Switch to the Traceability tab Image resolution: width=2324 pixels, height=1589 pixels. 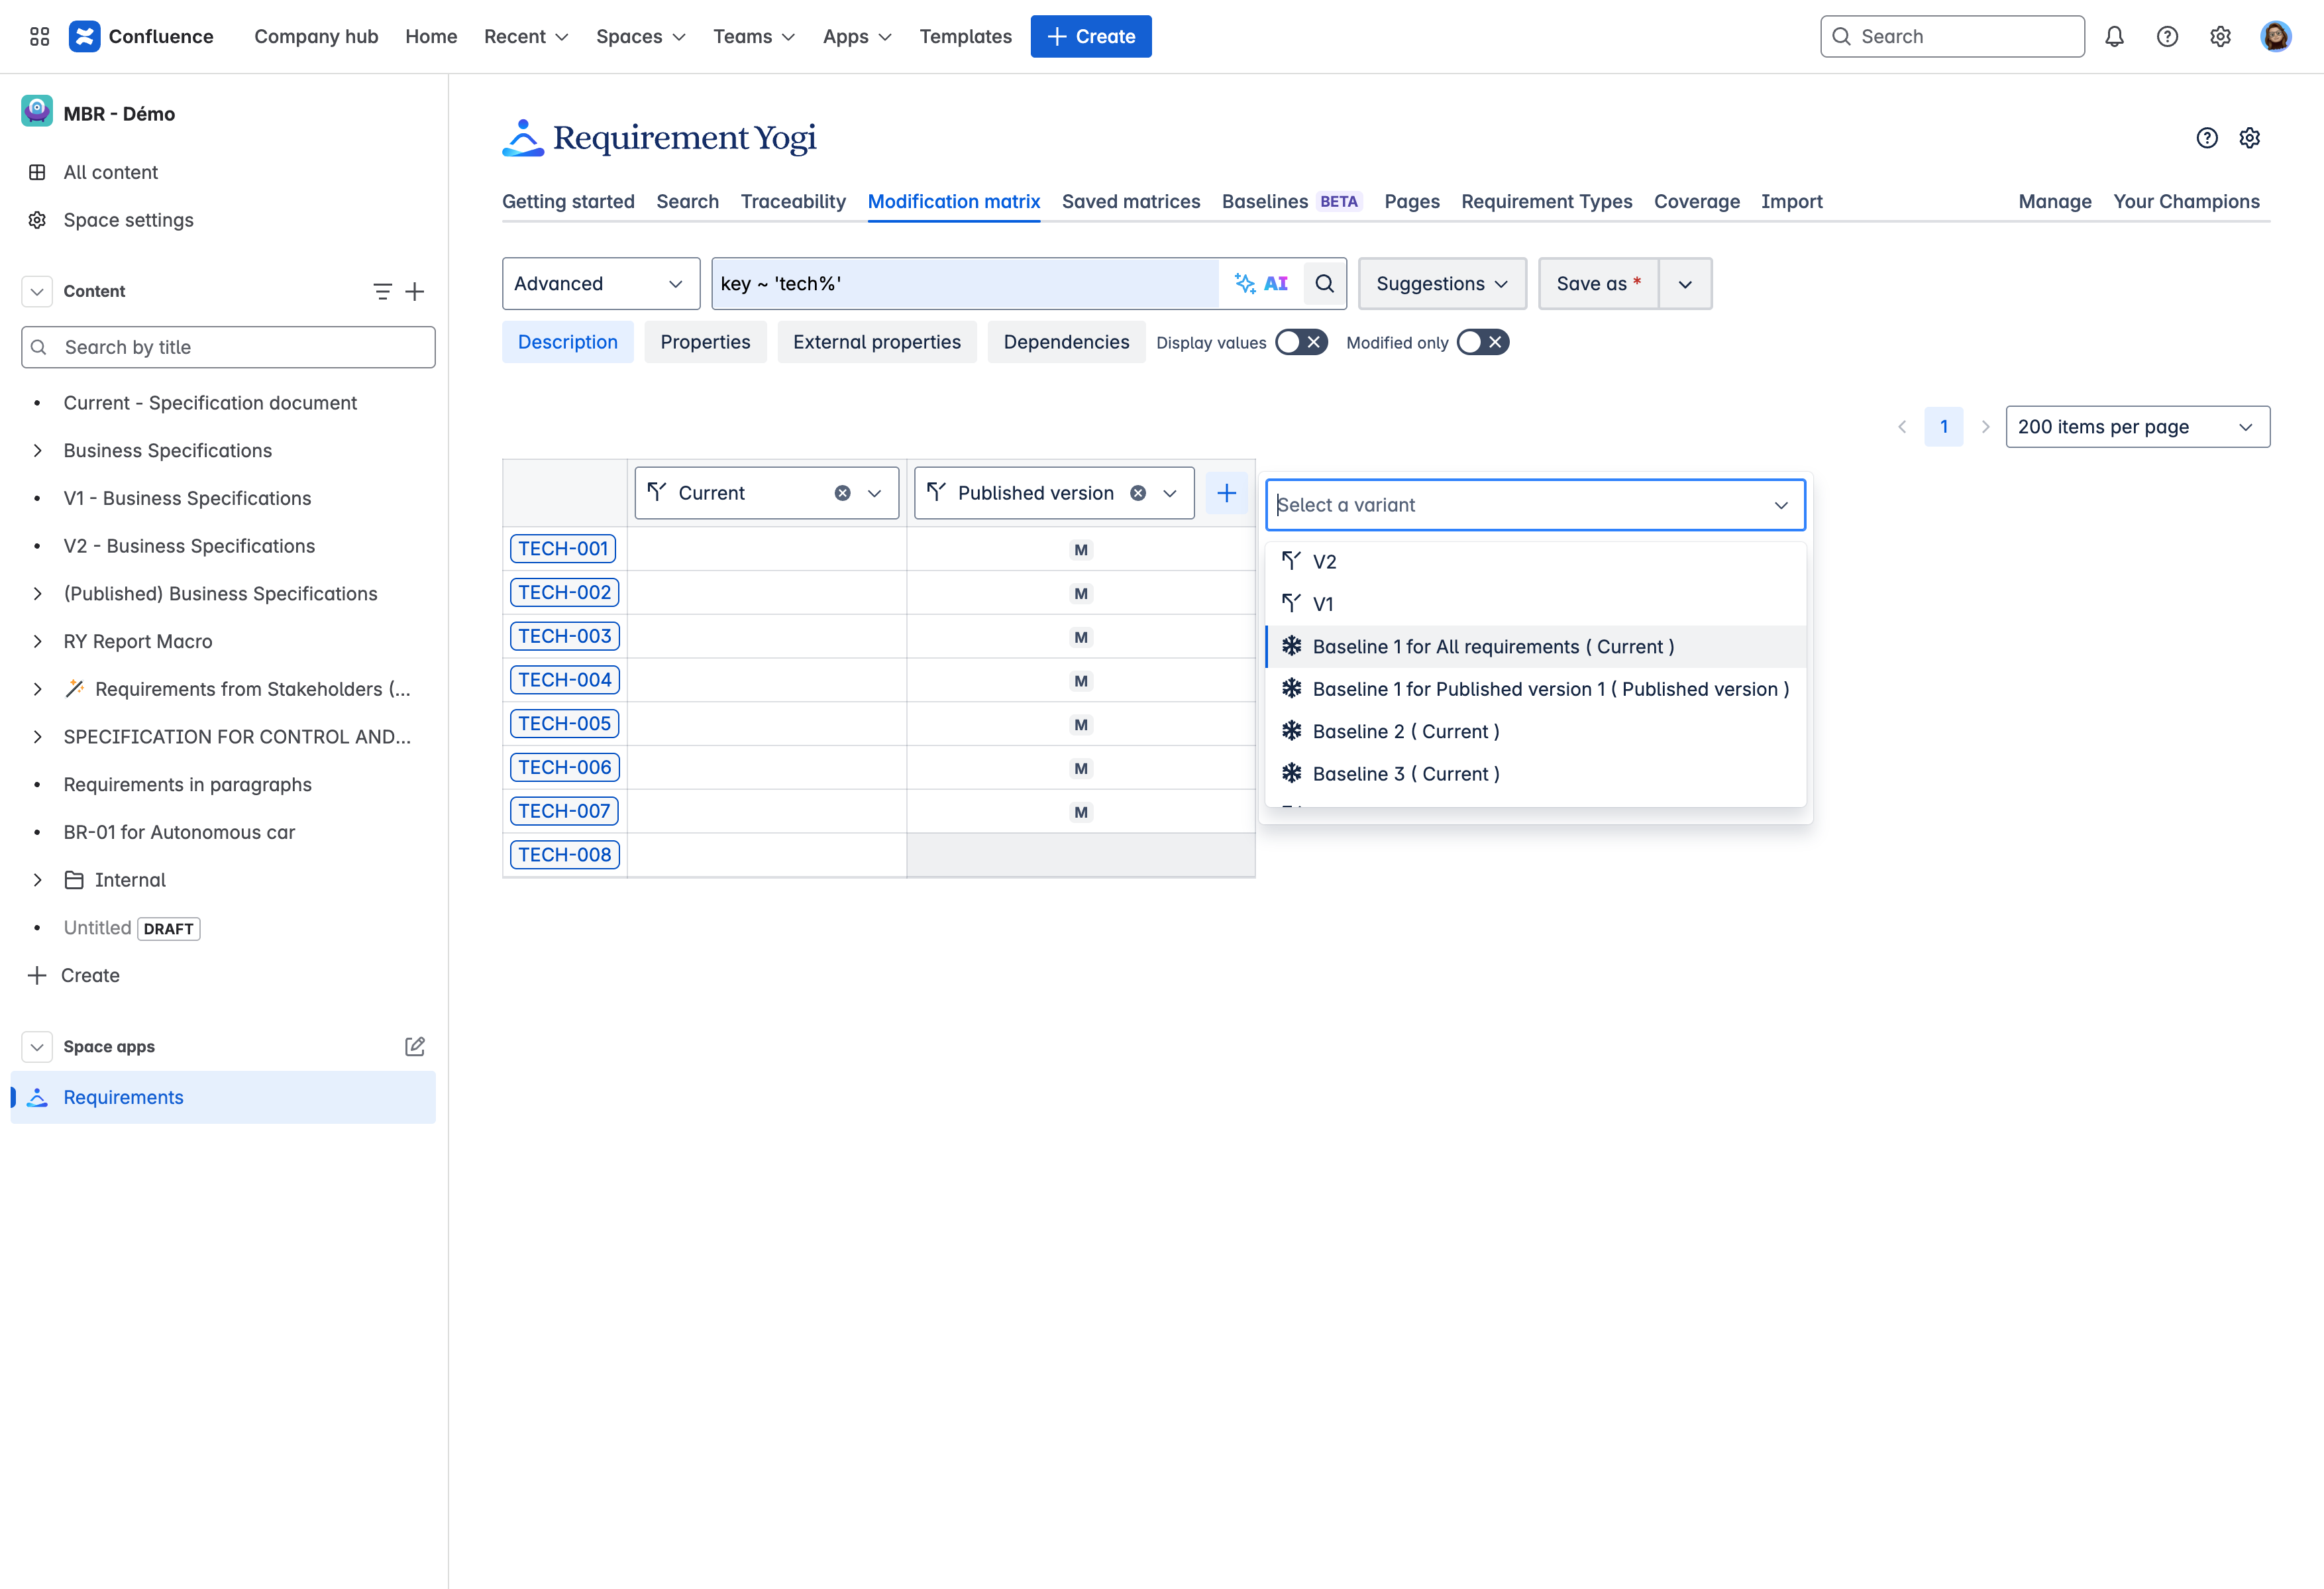pyautogui.click(x=792, y=202)
